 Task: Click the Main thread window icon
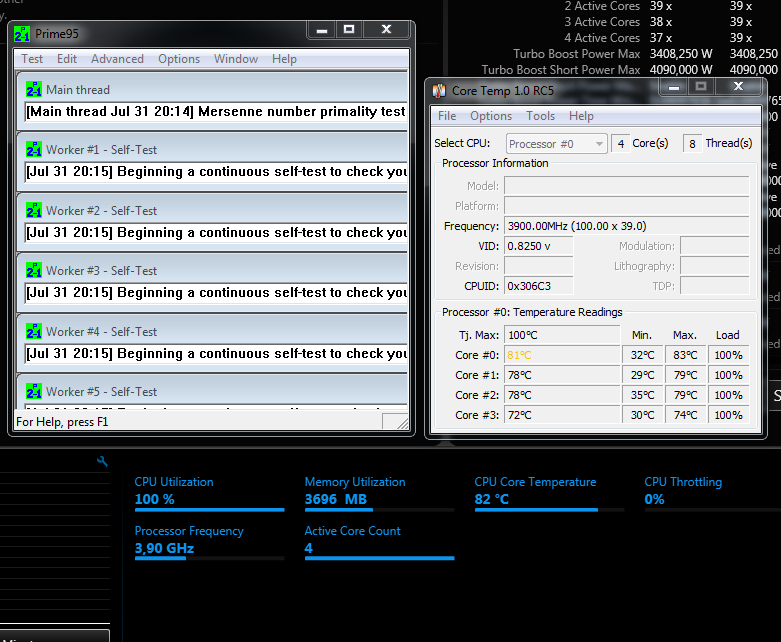[34, 89]
